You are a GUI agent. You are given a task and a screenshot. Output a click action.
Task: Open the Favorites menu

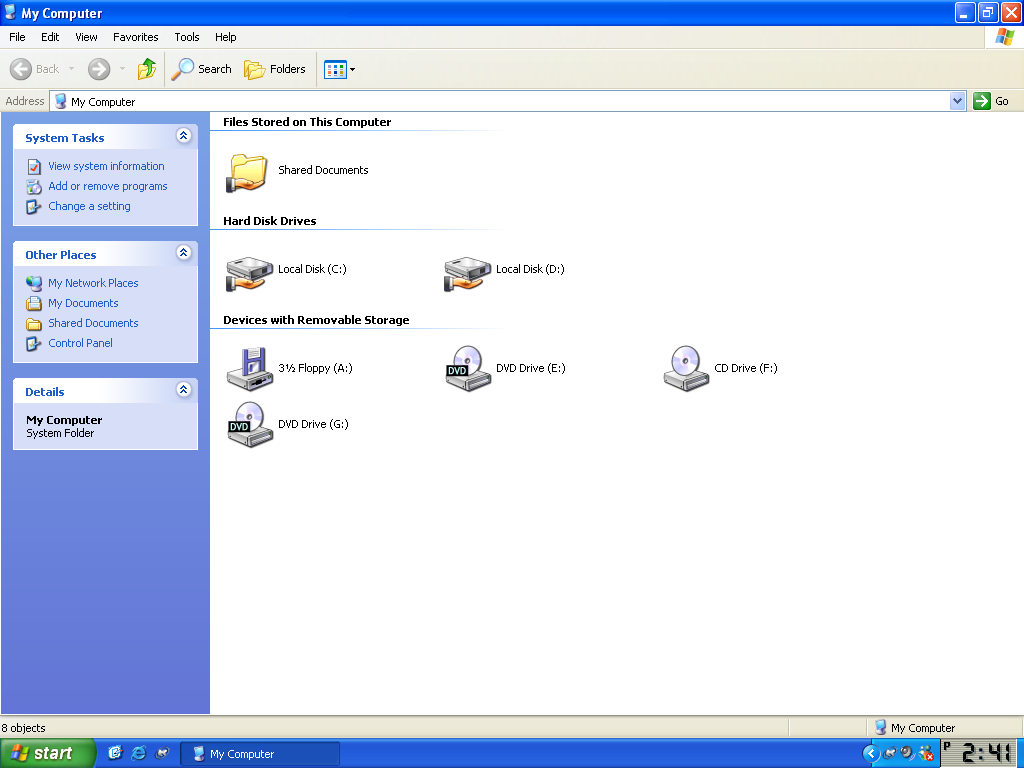(135, 37)
